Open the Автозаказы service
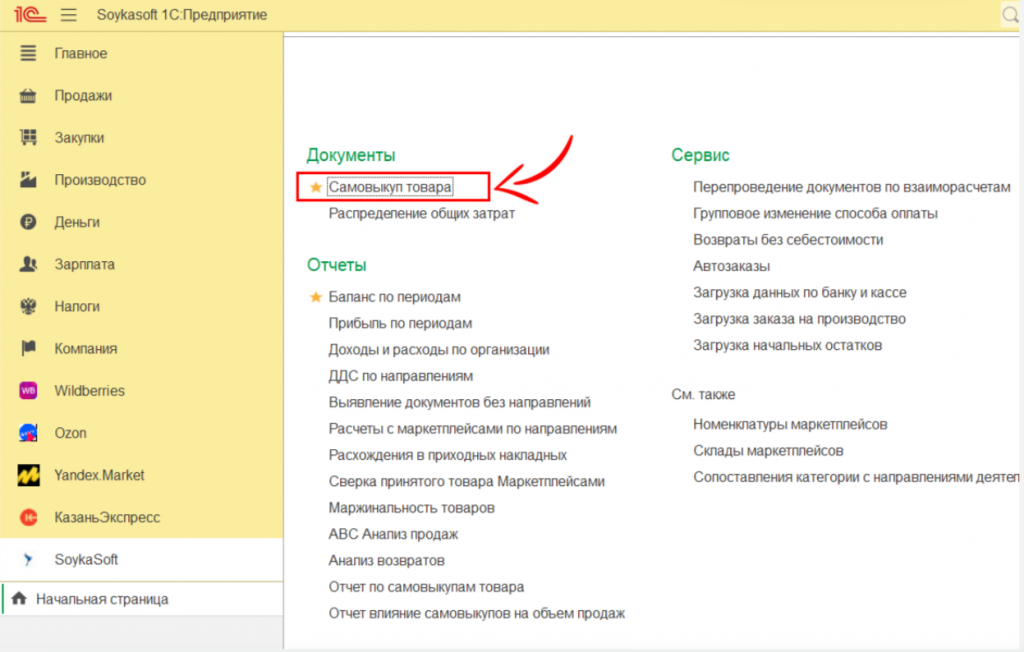This screenshot has height=652, width=1024. [x=731, y=266]
